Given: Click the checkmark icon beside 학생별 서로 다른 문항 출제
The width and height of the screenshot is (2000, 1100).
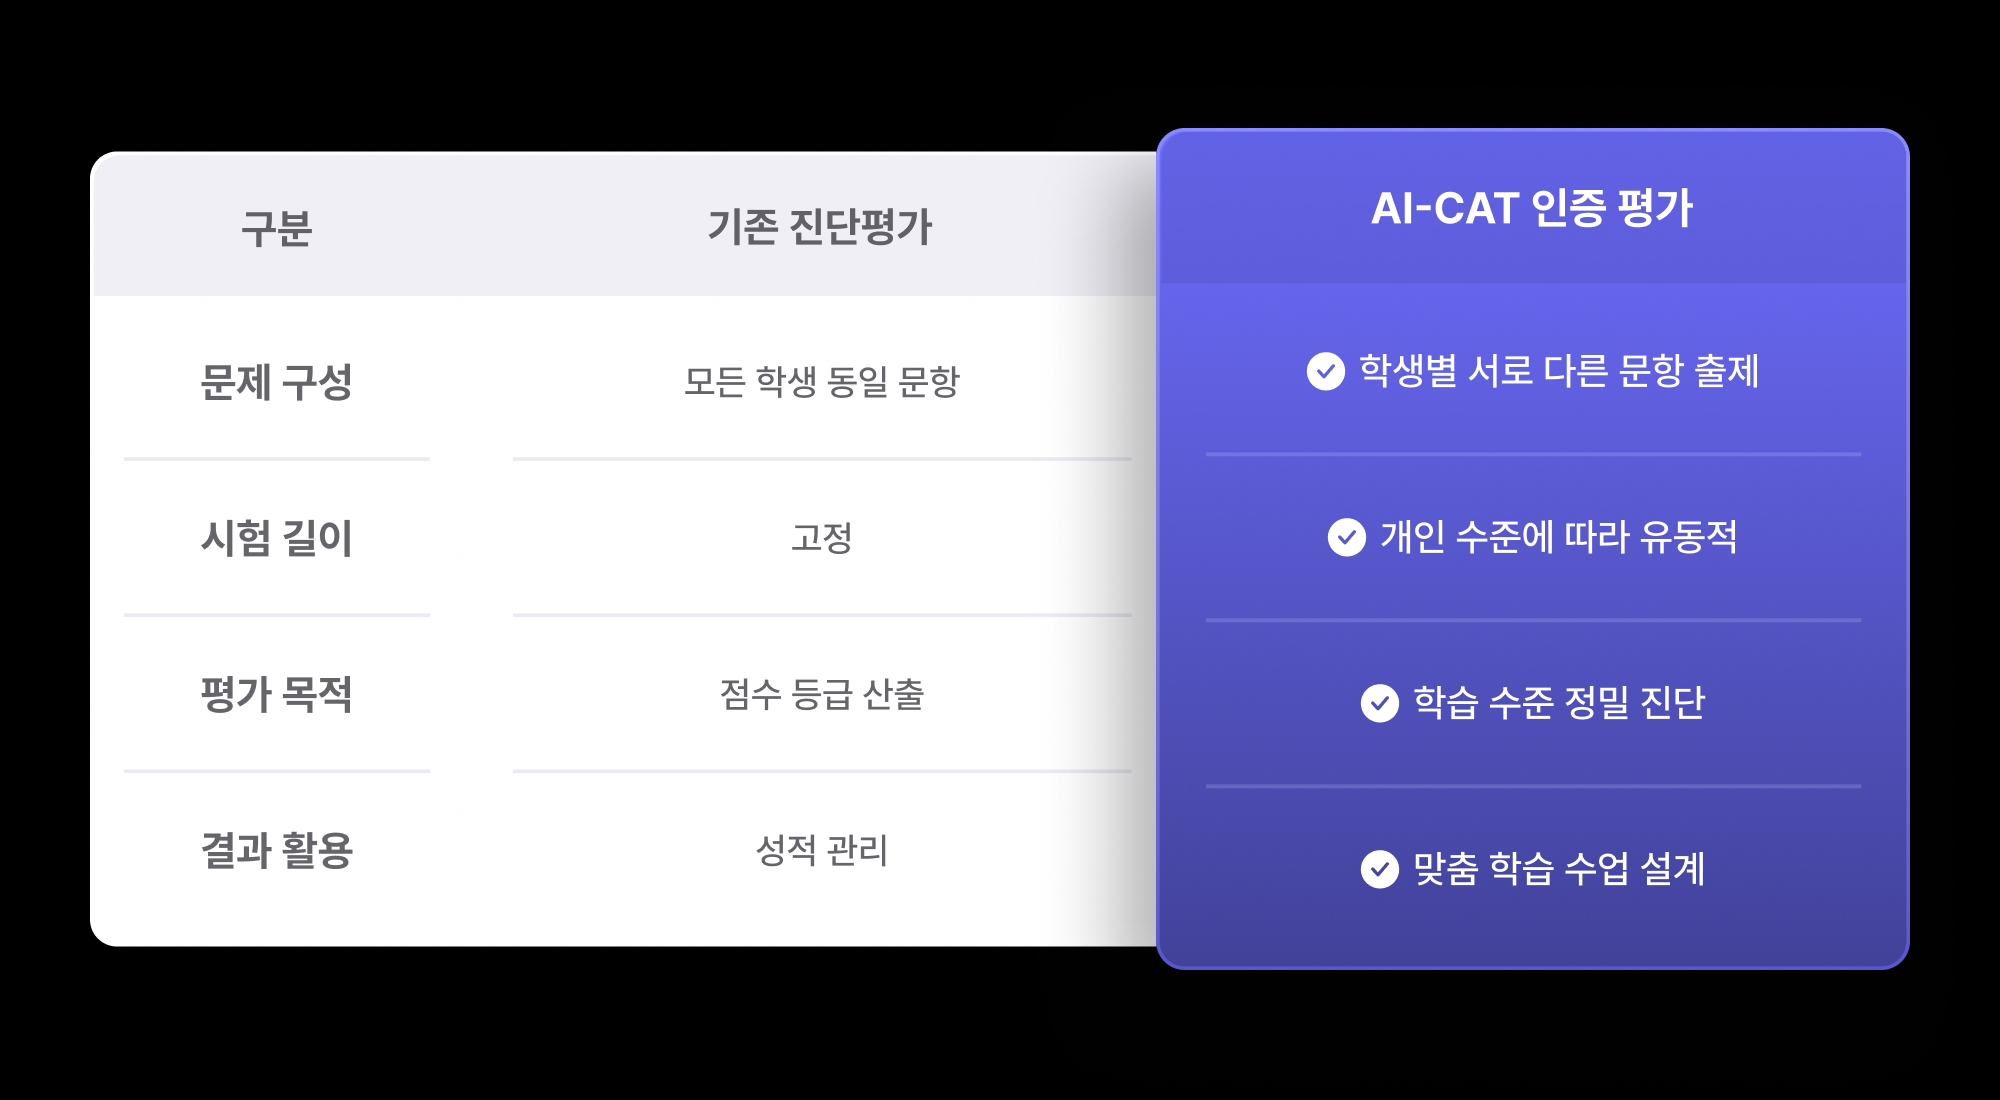Looking at the screenshot, I should click(x=1326, y=371).
